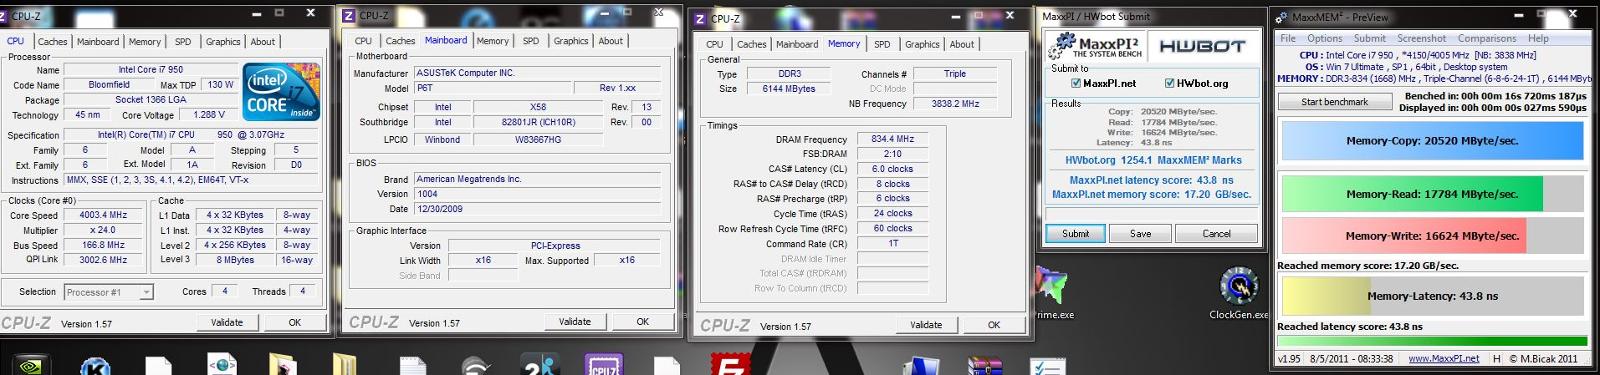Click Validate in the CPU-Z Mainboard window
The image size is (1600, 375).
point(575,322)
